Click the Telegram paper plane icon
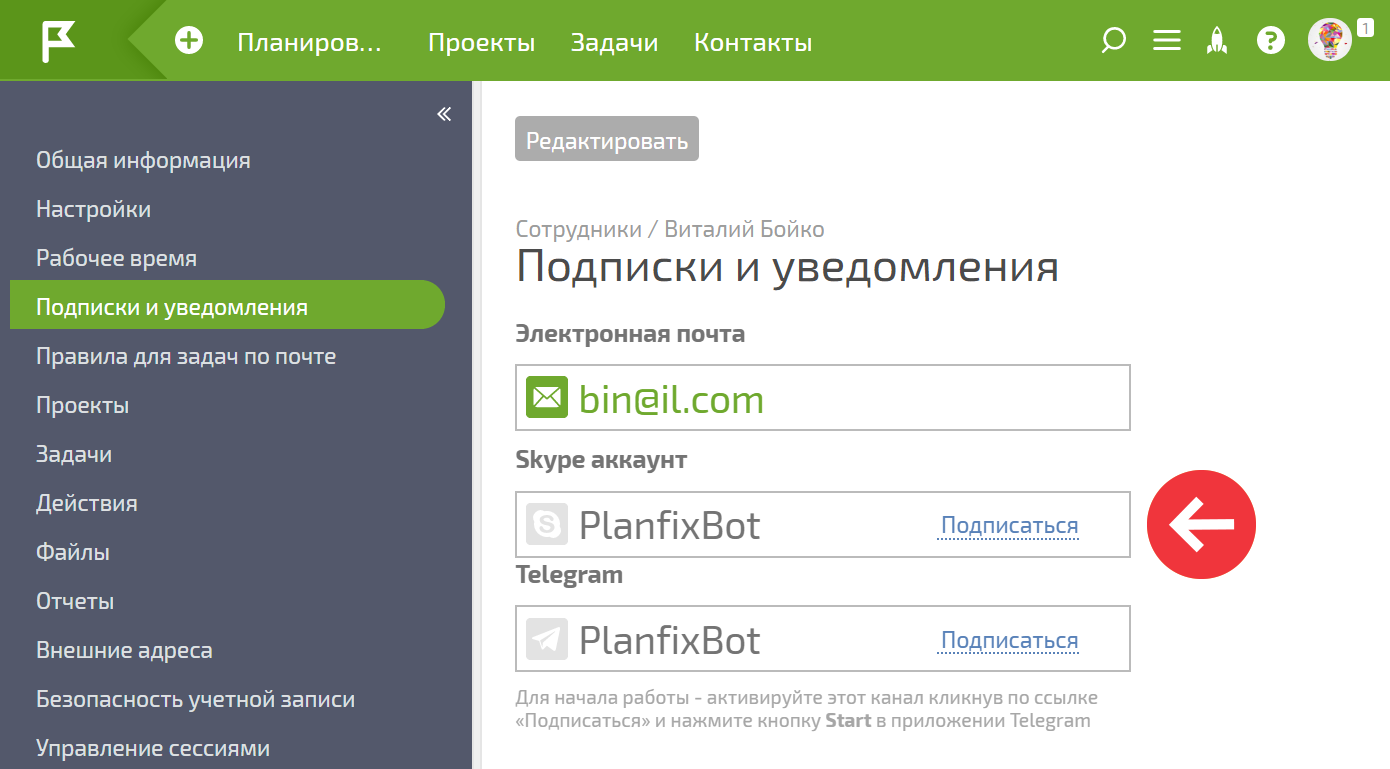 pos(547,639)
